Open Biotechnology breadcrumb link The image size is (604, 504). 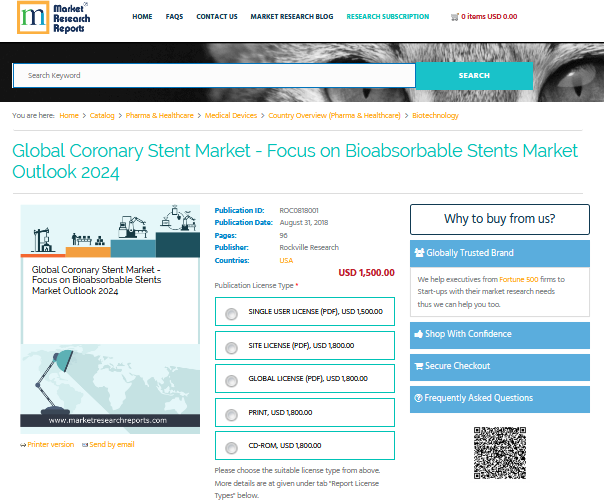[435, 116]
